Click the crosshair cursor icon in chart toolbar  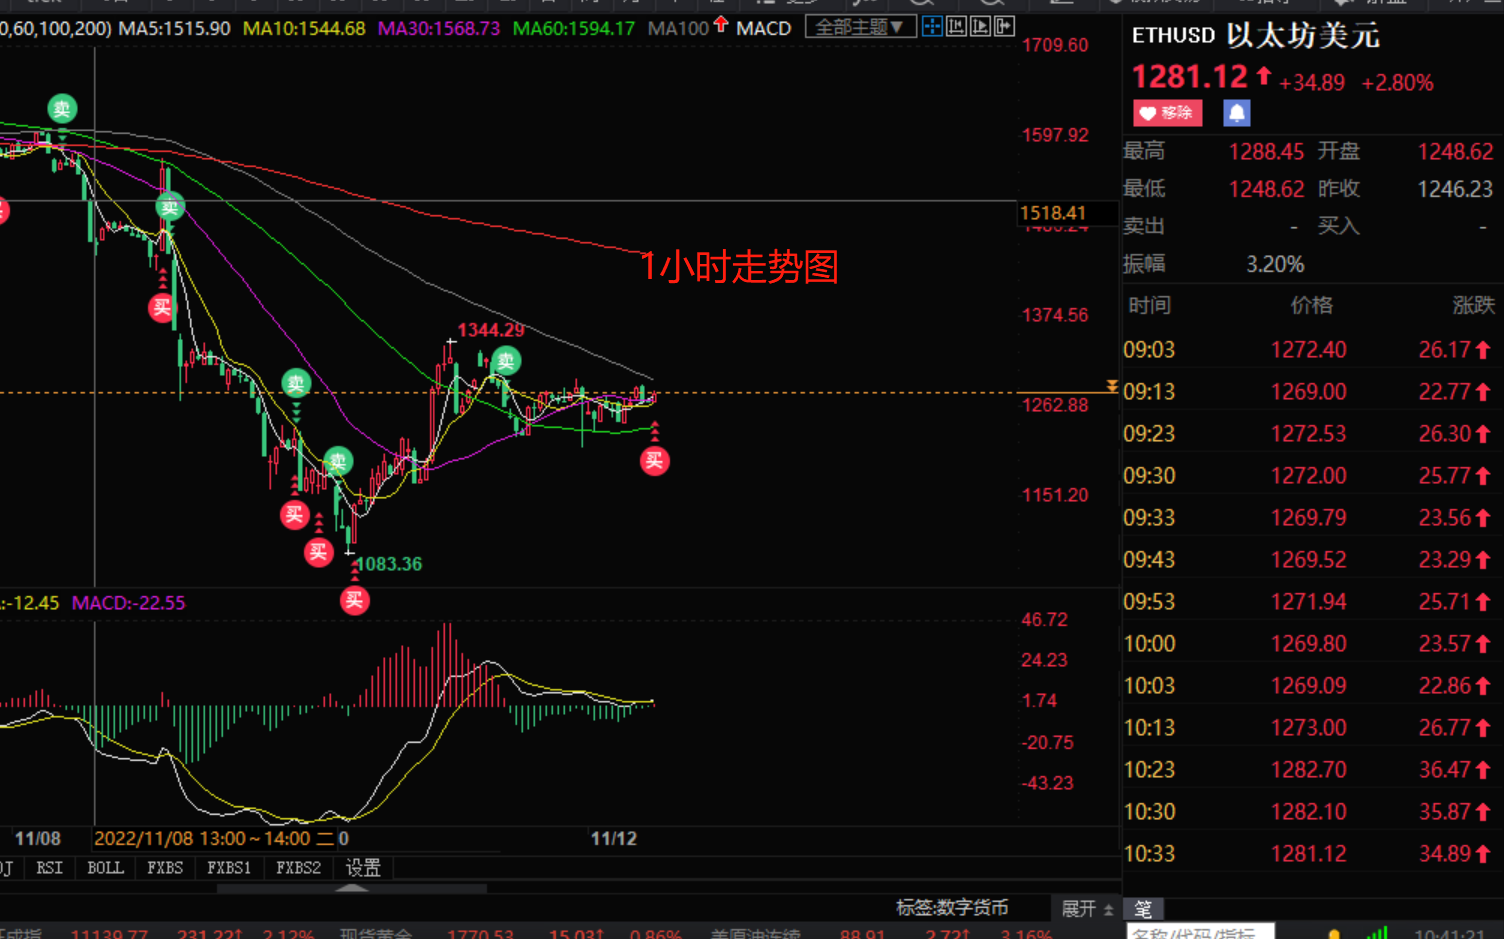(932, 27)
